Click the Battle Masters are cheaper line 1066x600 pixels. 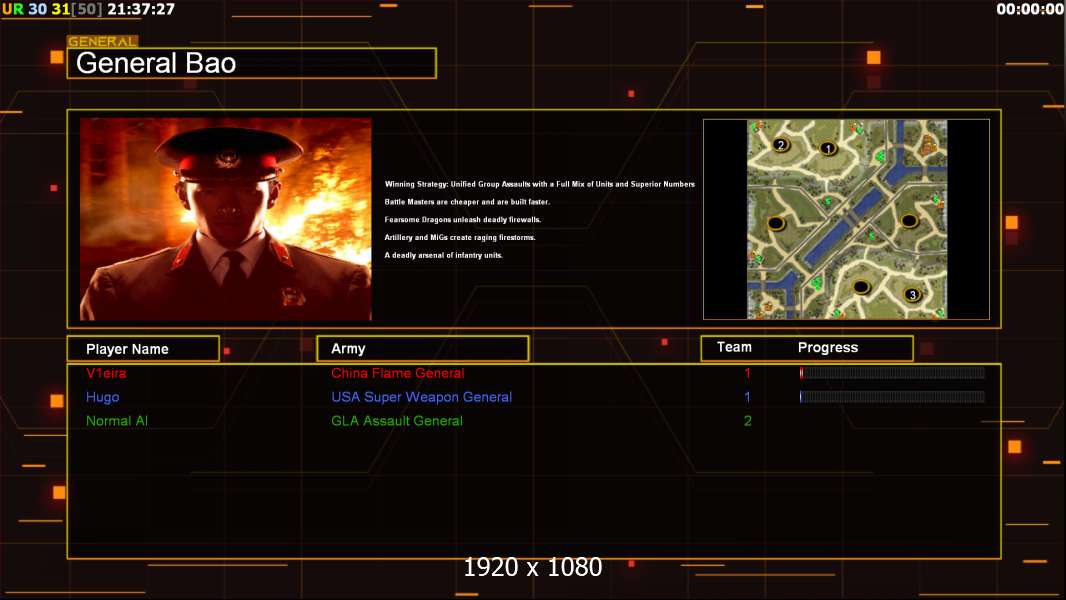pos(467,202)
